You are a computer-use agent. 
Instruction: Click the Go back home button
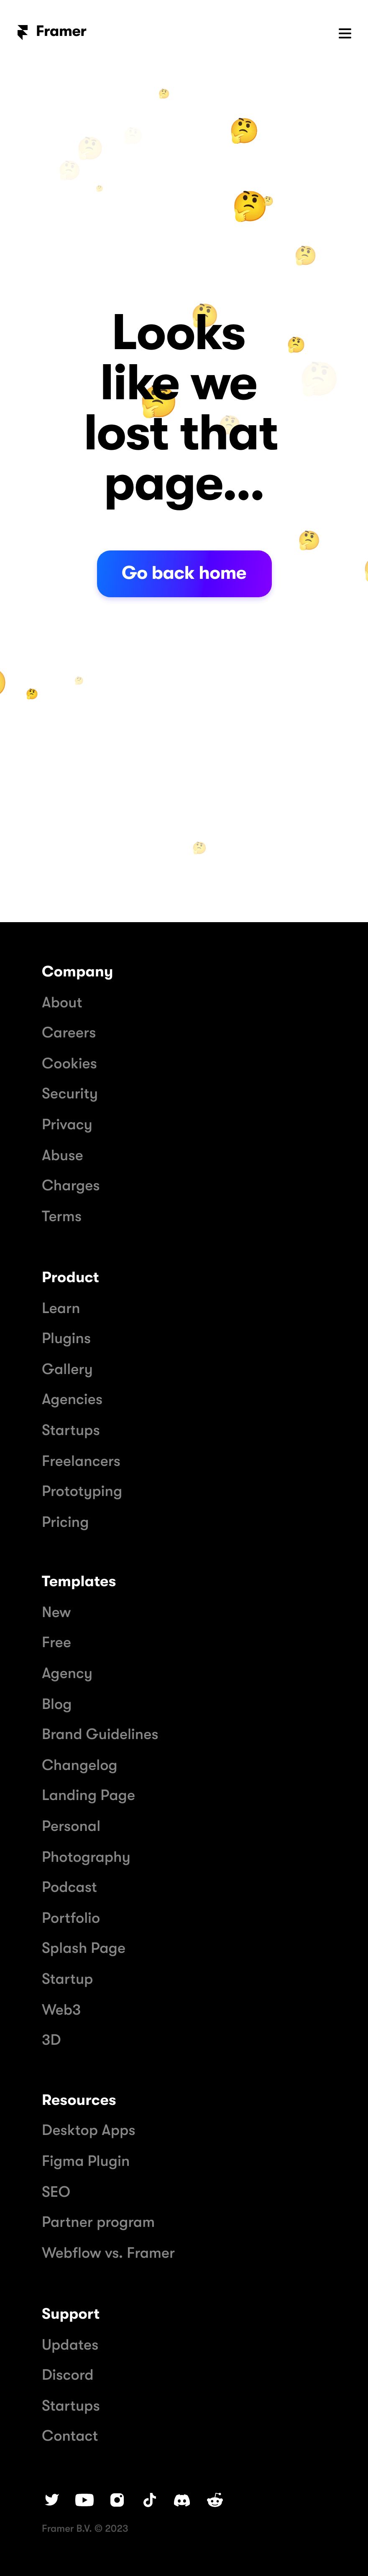coord(184,573)
